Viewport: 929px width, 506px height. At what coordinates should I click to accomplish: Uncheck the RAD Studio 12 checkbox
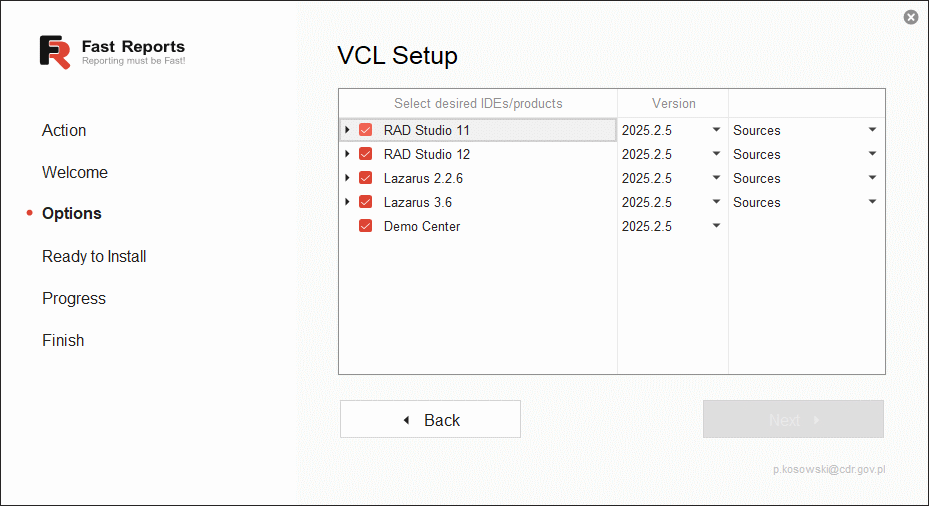(366, 154)
